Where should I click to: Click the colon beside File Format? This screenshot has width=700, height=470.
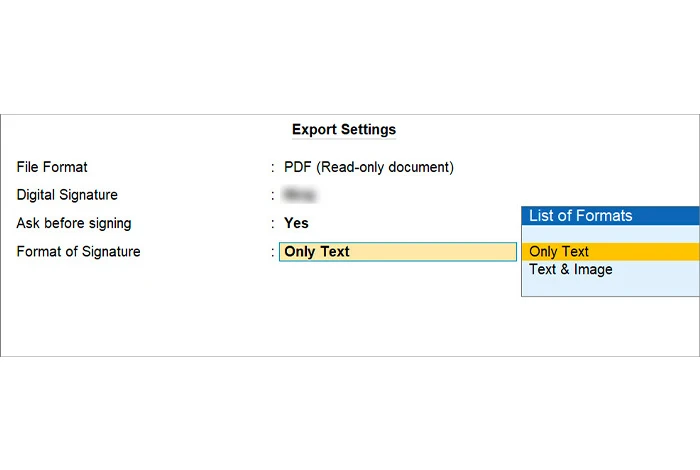click(273, 167)
